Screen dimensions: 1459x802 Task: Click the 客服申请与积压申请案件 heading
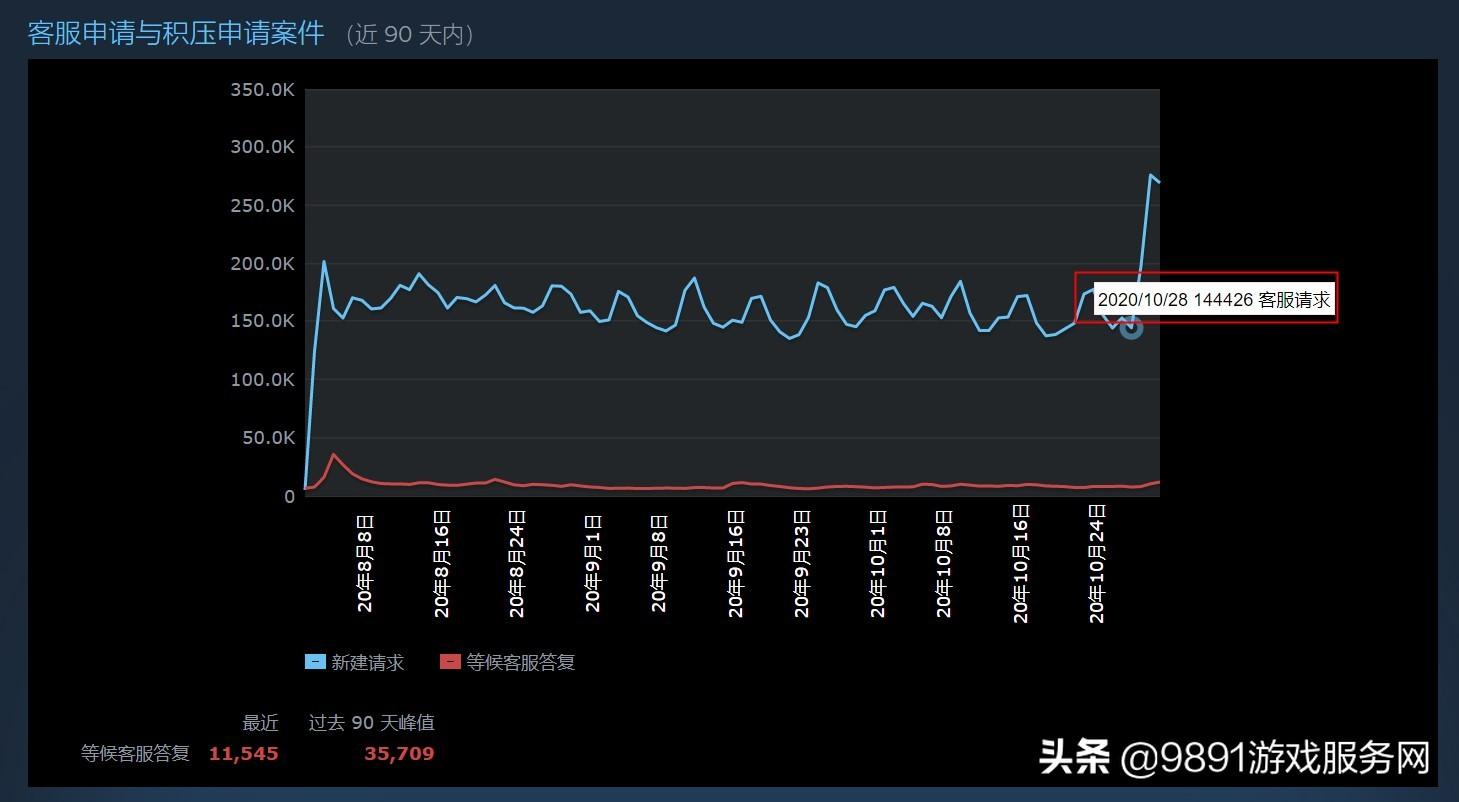[x=176, y=33]
